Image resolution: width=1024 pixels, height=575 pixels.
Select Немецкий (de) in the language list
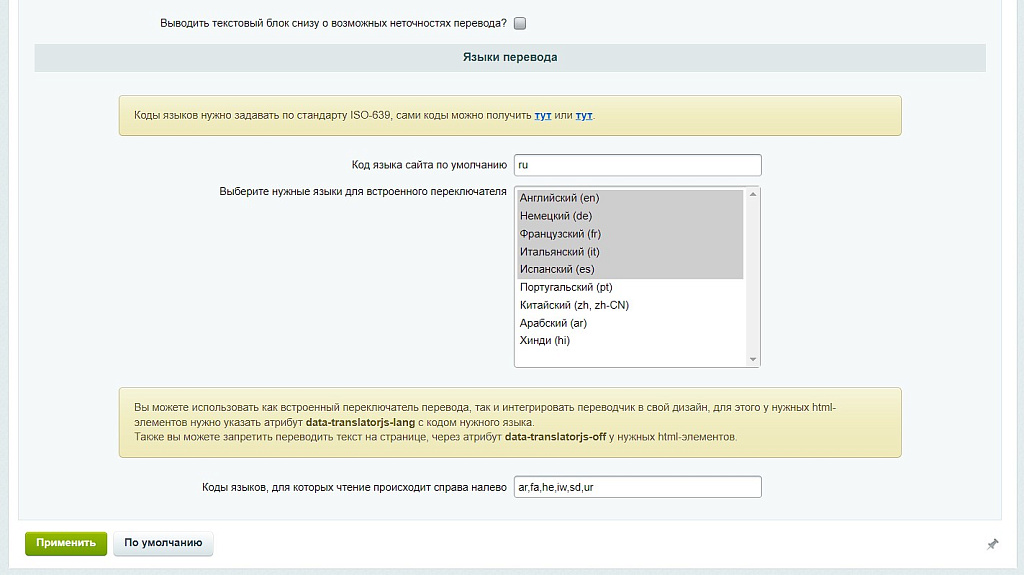(556, 216)
